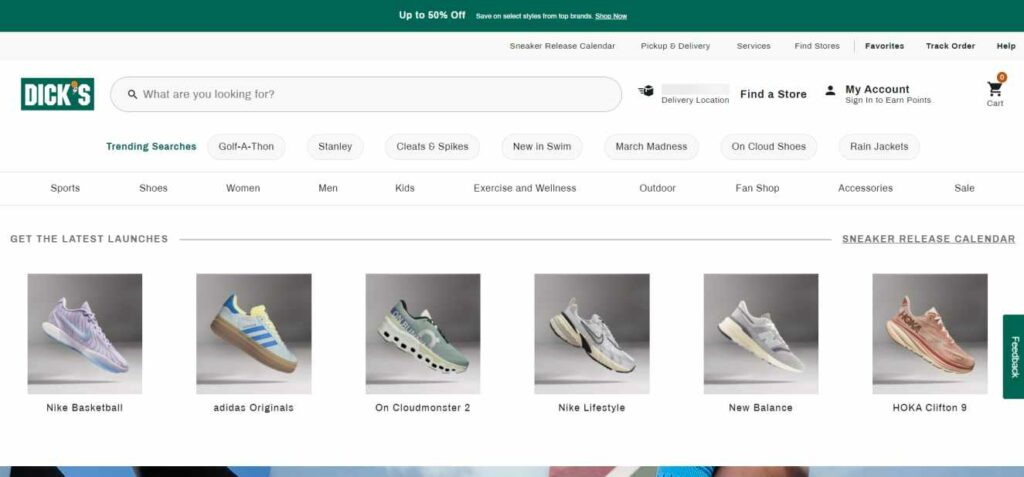Click the adidas Originals shoe thumbnail
The width and height of the screenshot is (1024, 477).
[x=254, y=333]
